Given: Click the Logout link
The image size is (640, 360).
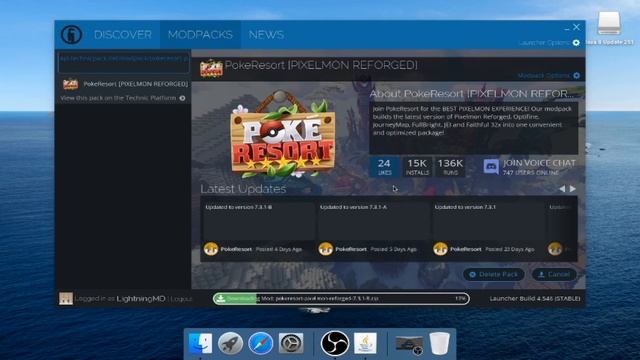Looking at the screenshot, I should pyautogui.click(x=181, y=299).
